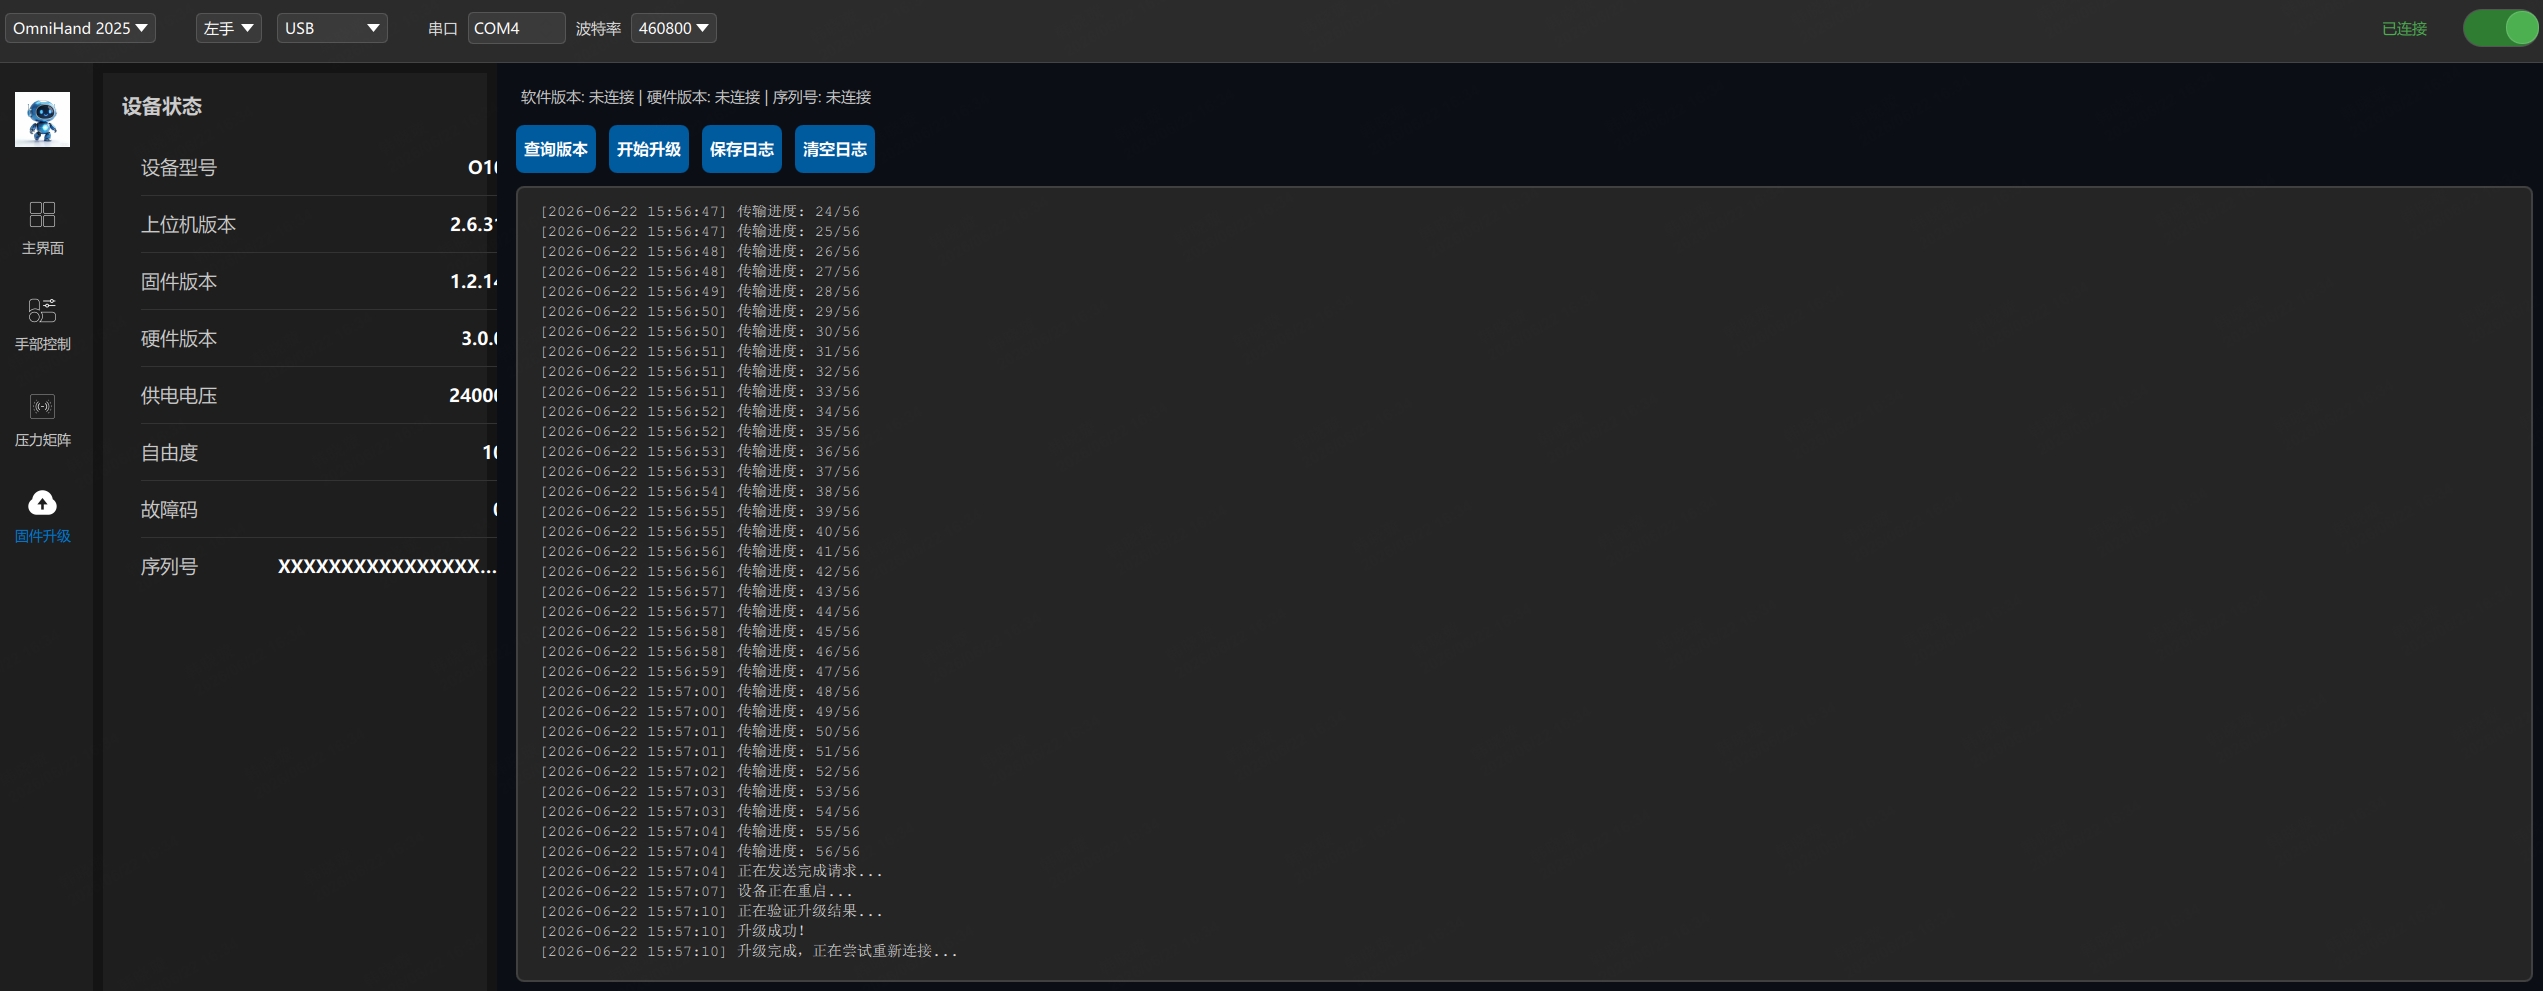Select the 自由度 row
This screenshot has width=2543, height=991.
point(318,452)
